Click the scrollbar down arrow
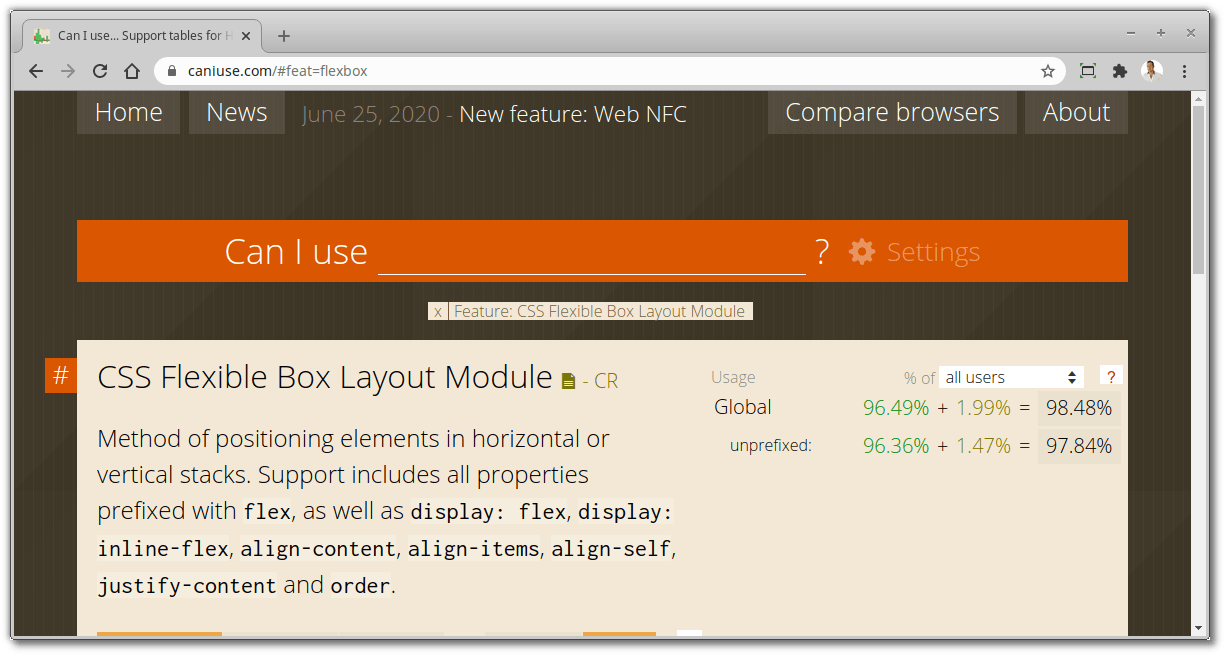This screenshot has width=1226, height=656. pyautogui.click(x=1199, y=628)
